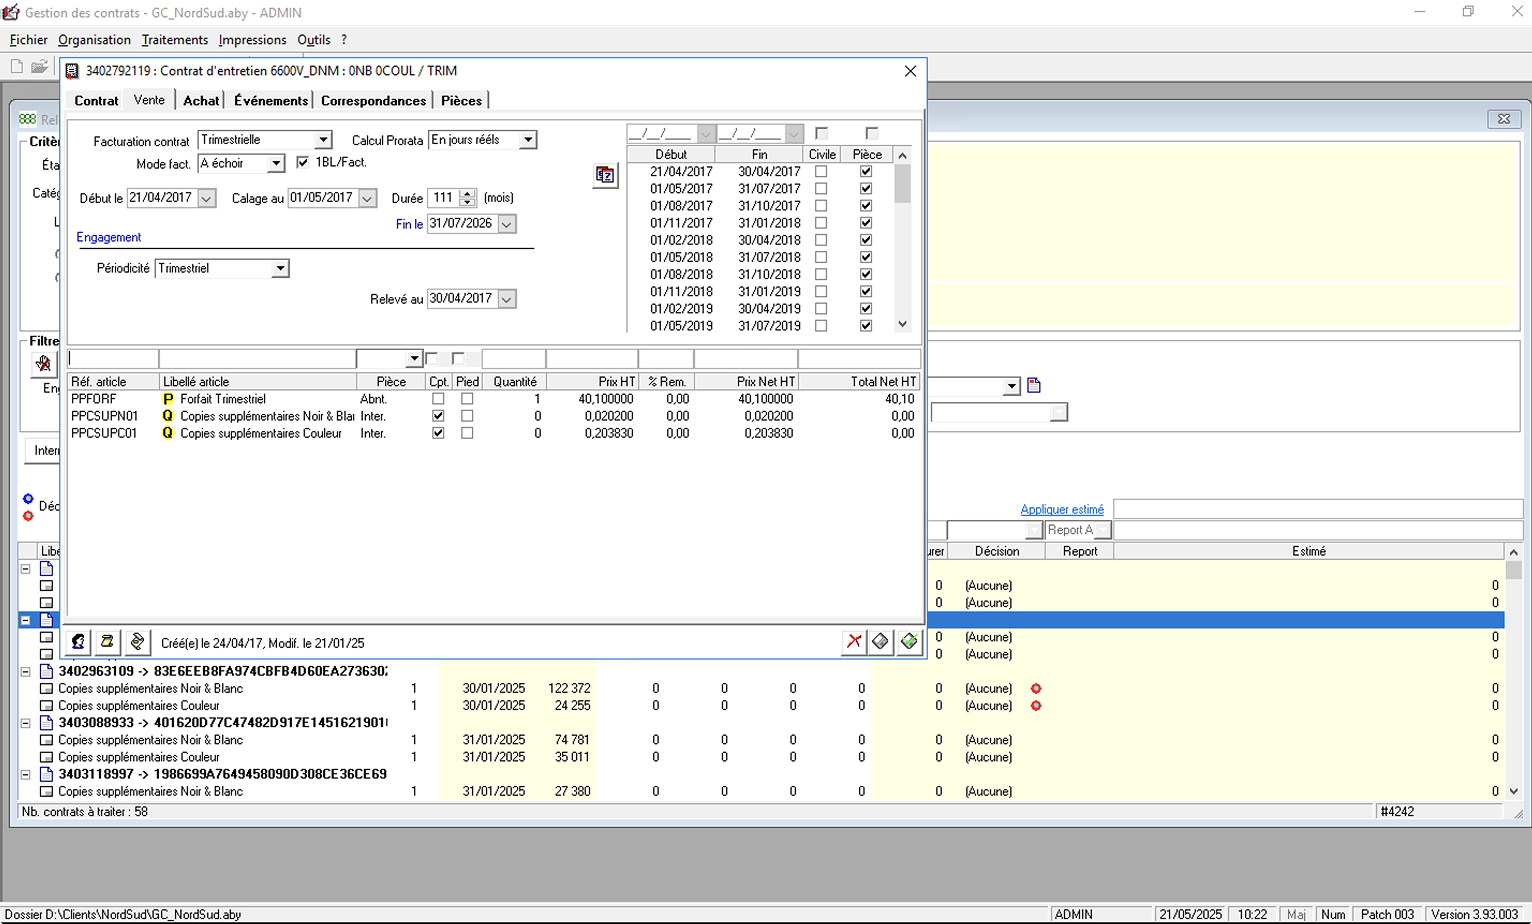Click the open folder icon in main toolbar
The image size is (1532, 924).
[39, 67]
